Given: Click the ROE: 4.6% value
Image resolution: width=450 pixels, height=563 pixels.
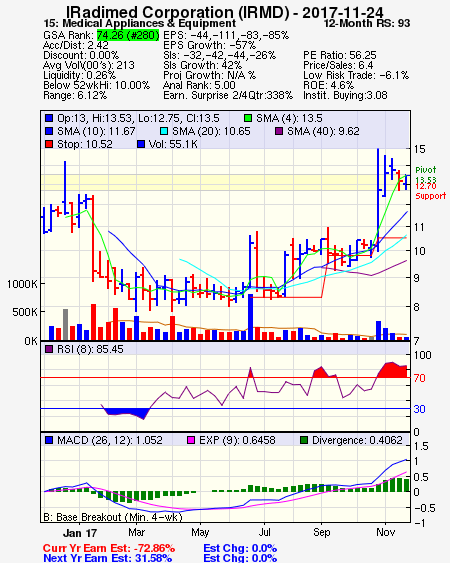Looking at the screenshot, I should coord(328,85).
